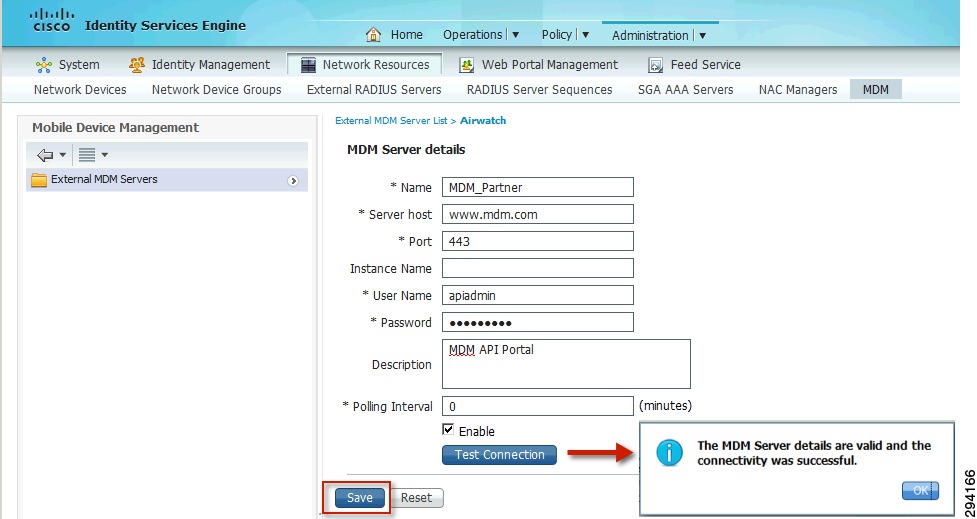Click the Web Portal Management icon
977x519 pixels.
click(x=467, y=65)
